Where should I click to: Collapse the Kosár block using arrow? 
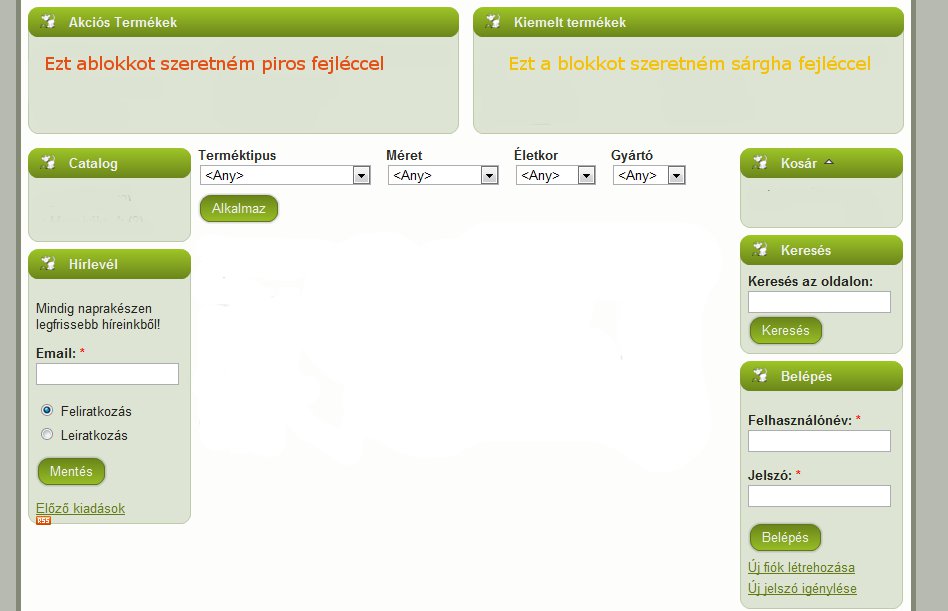pos(828,162)
